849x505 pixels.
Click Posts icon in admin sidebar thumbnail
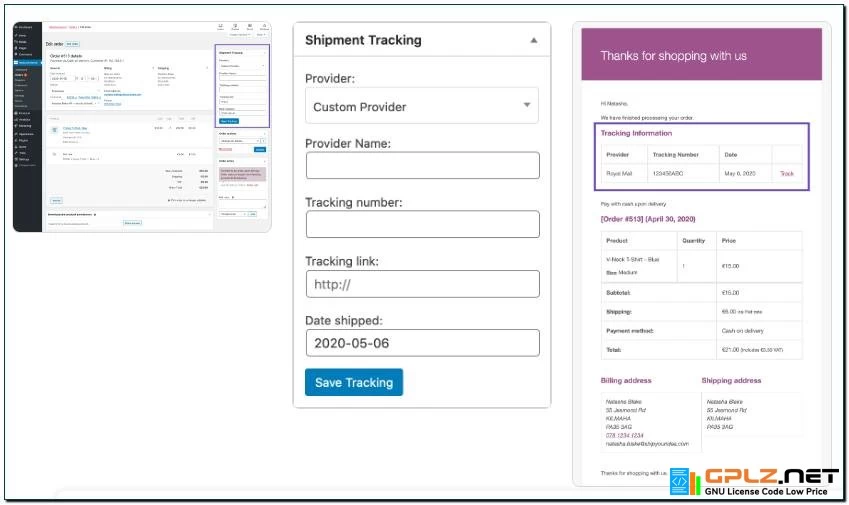pyautogui.click(x=16, y=36)
